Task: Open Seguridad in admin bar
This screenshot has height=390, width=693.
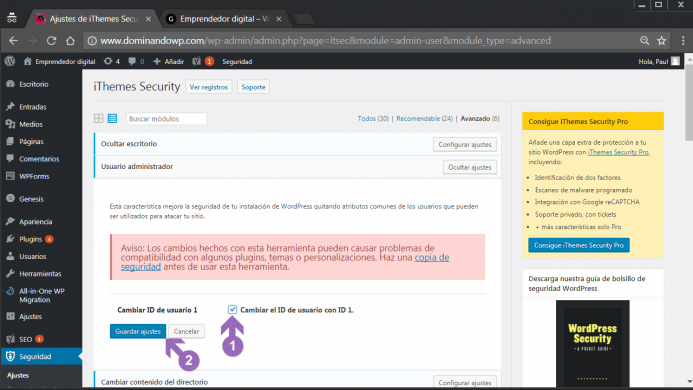Action: point(237,61)
